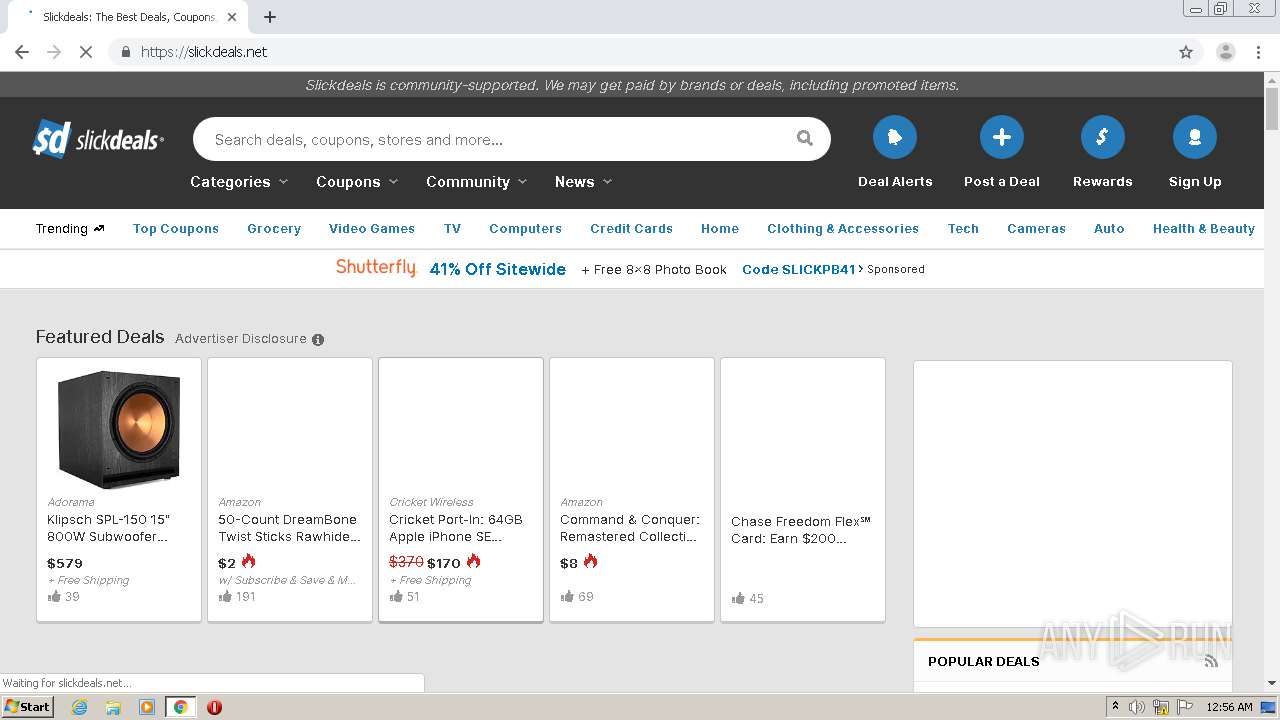
Task: Expand the News menu
Action: 583,182
